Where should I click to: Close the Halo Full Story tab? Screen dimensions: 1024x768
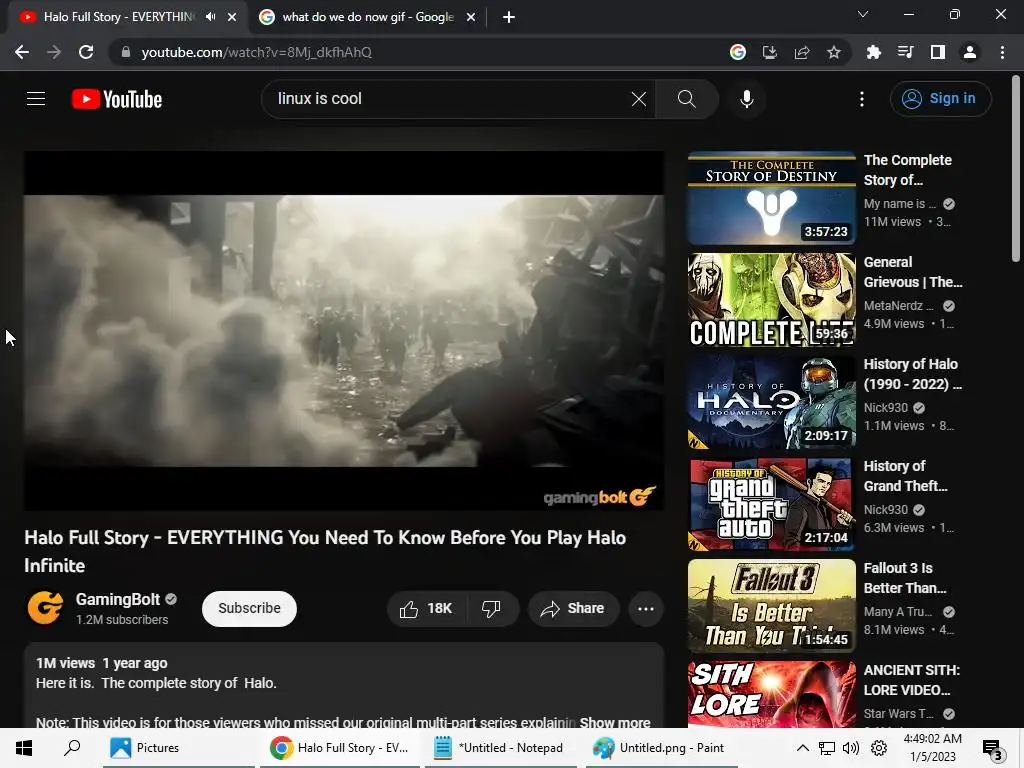tap(232, 17)
